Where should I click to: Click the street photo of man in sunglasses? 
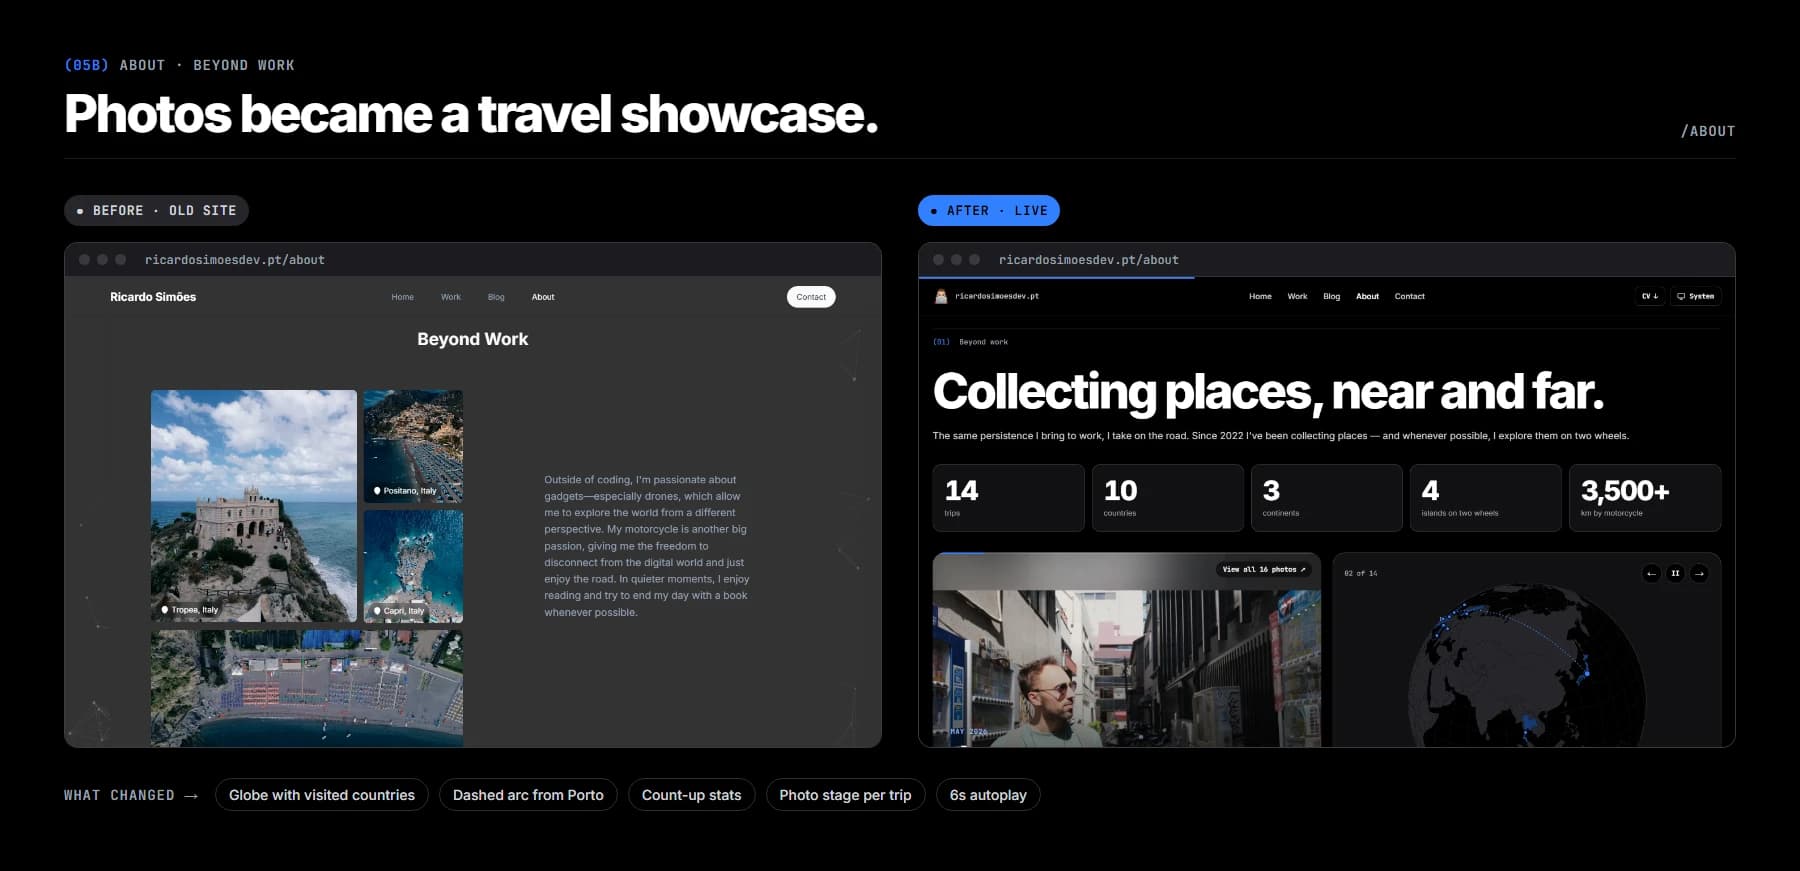pos(1126,650)
